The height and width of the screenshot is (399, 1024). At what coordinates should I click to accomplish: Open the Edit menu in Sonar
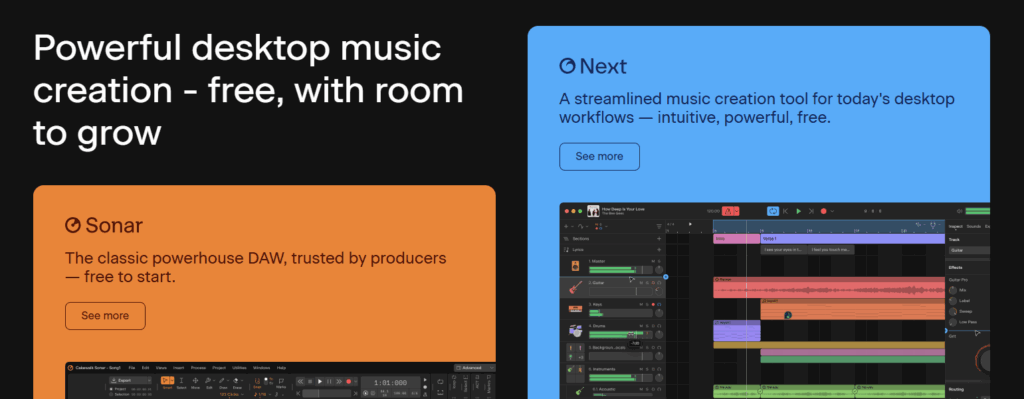[x=145, y=368]
